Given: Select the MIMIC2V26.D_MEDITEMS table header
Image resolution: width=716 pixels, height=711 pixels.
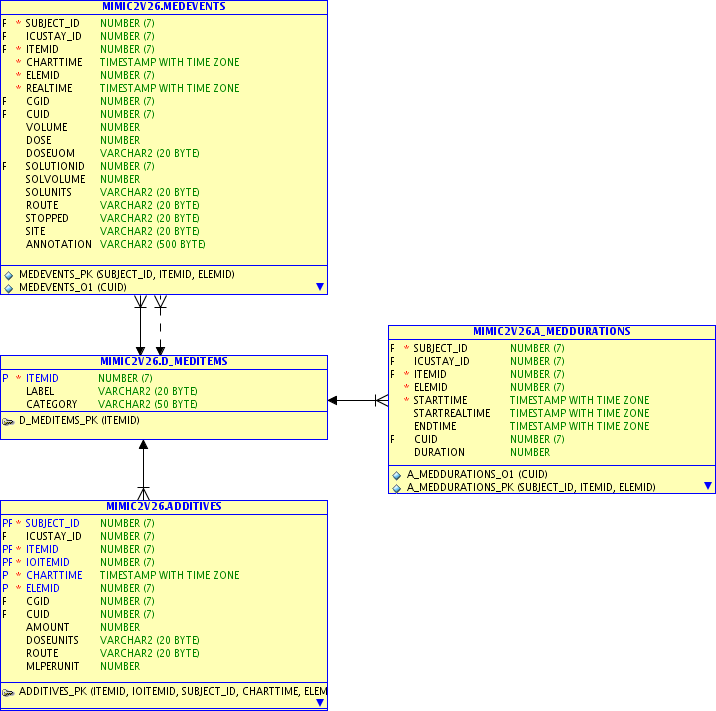Looking at the screenshot, I should (x=164, y=361).
